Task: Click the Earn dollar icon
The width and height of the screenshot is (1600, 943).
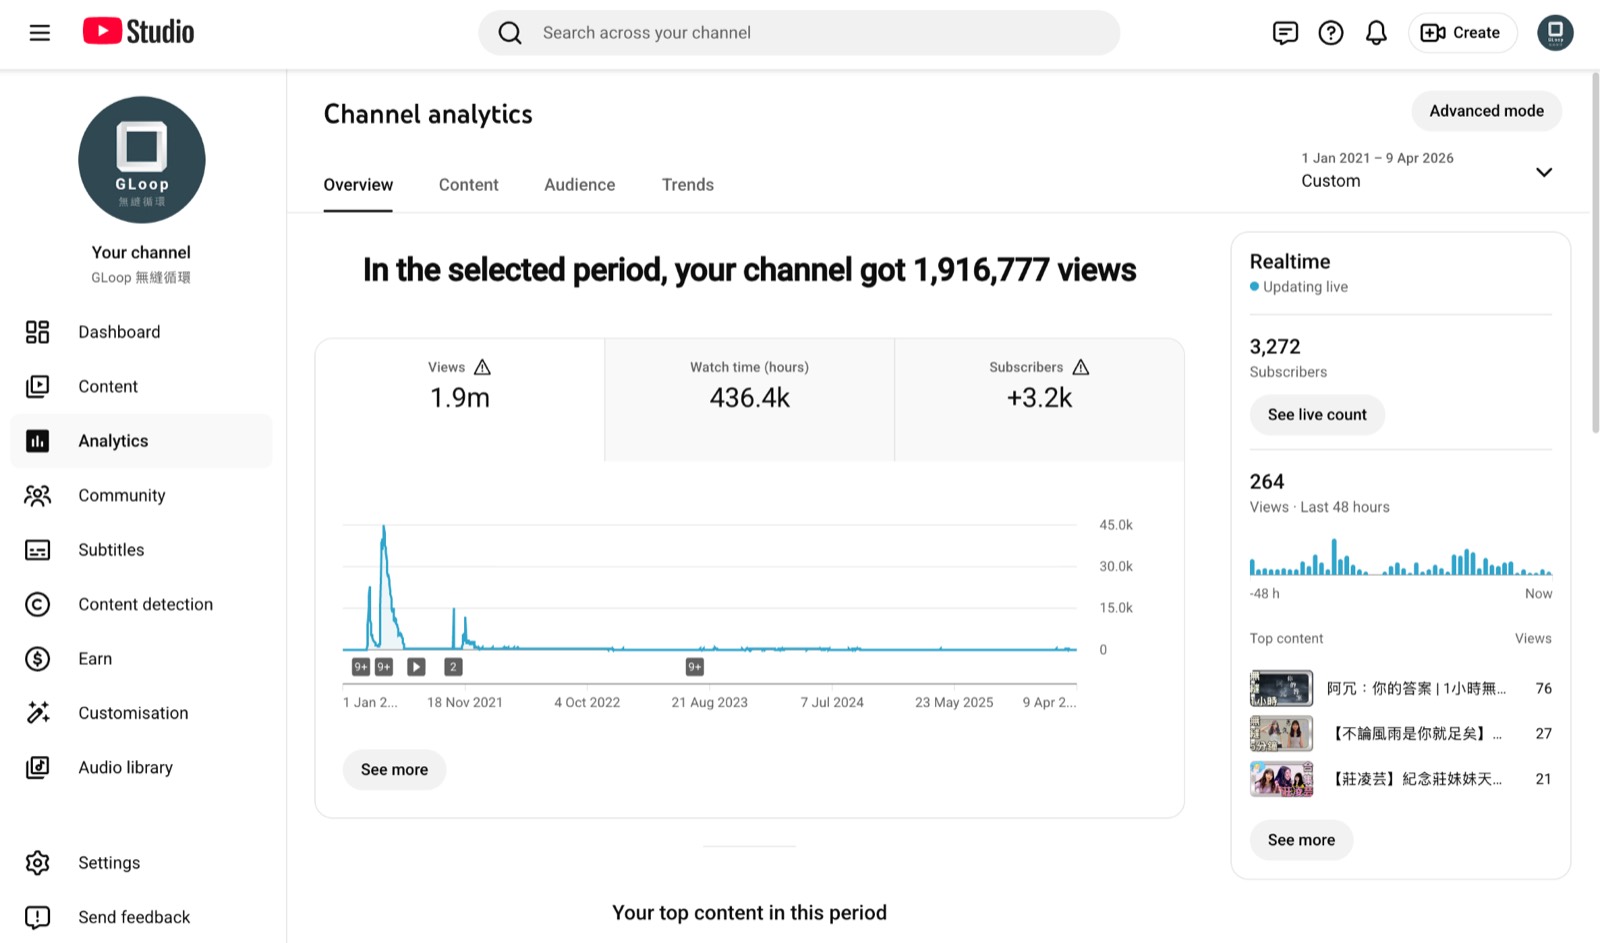Action: [38, 659]
